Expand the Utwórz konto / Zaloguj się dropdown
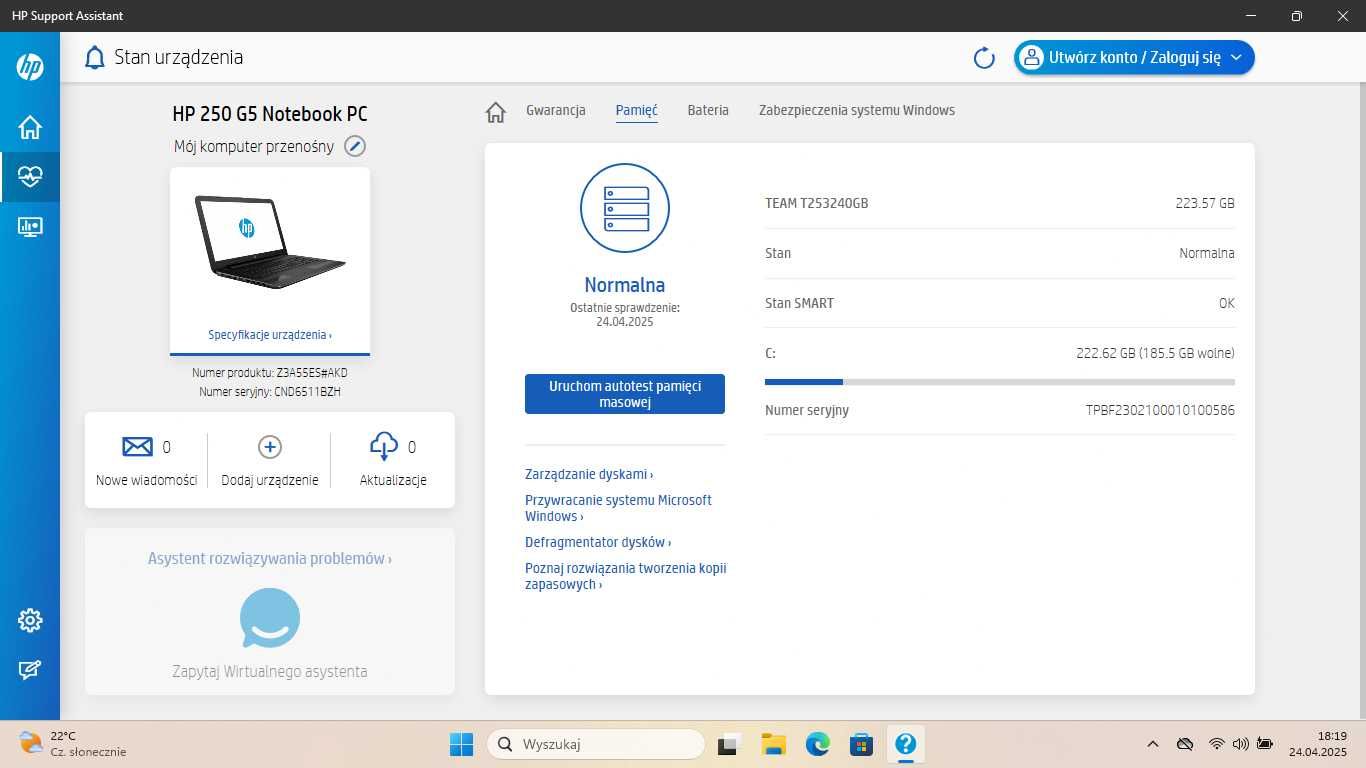1366x768 pixels. pos(1236,58)
